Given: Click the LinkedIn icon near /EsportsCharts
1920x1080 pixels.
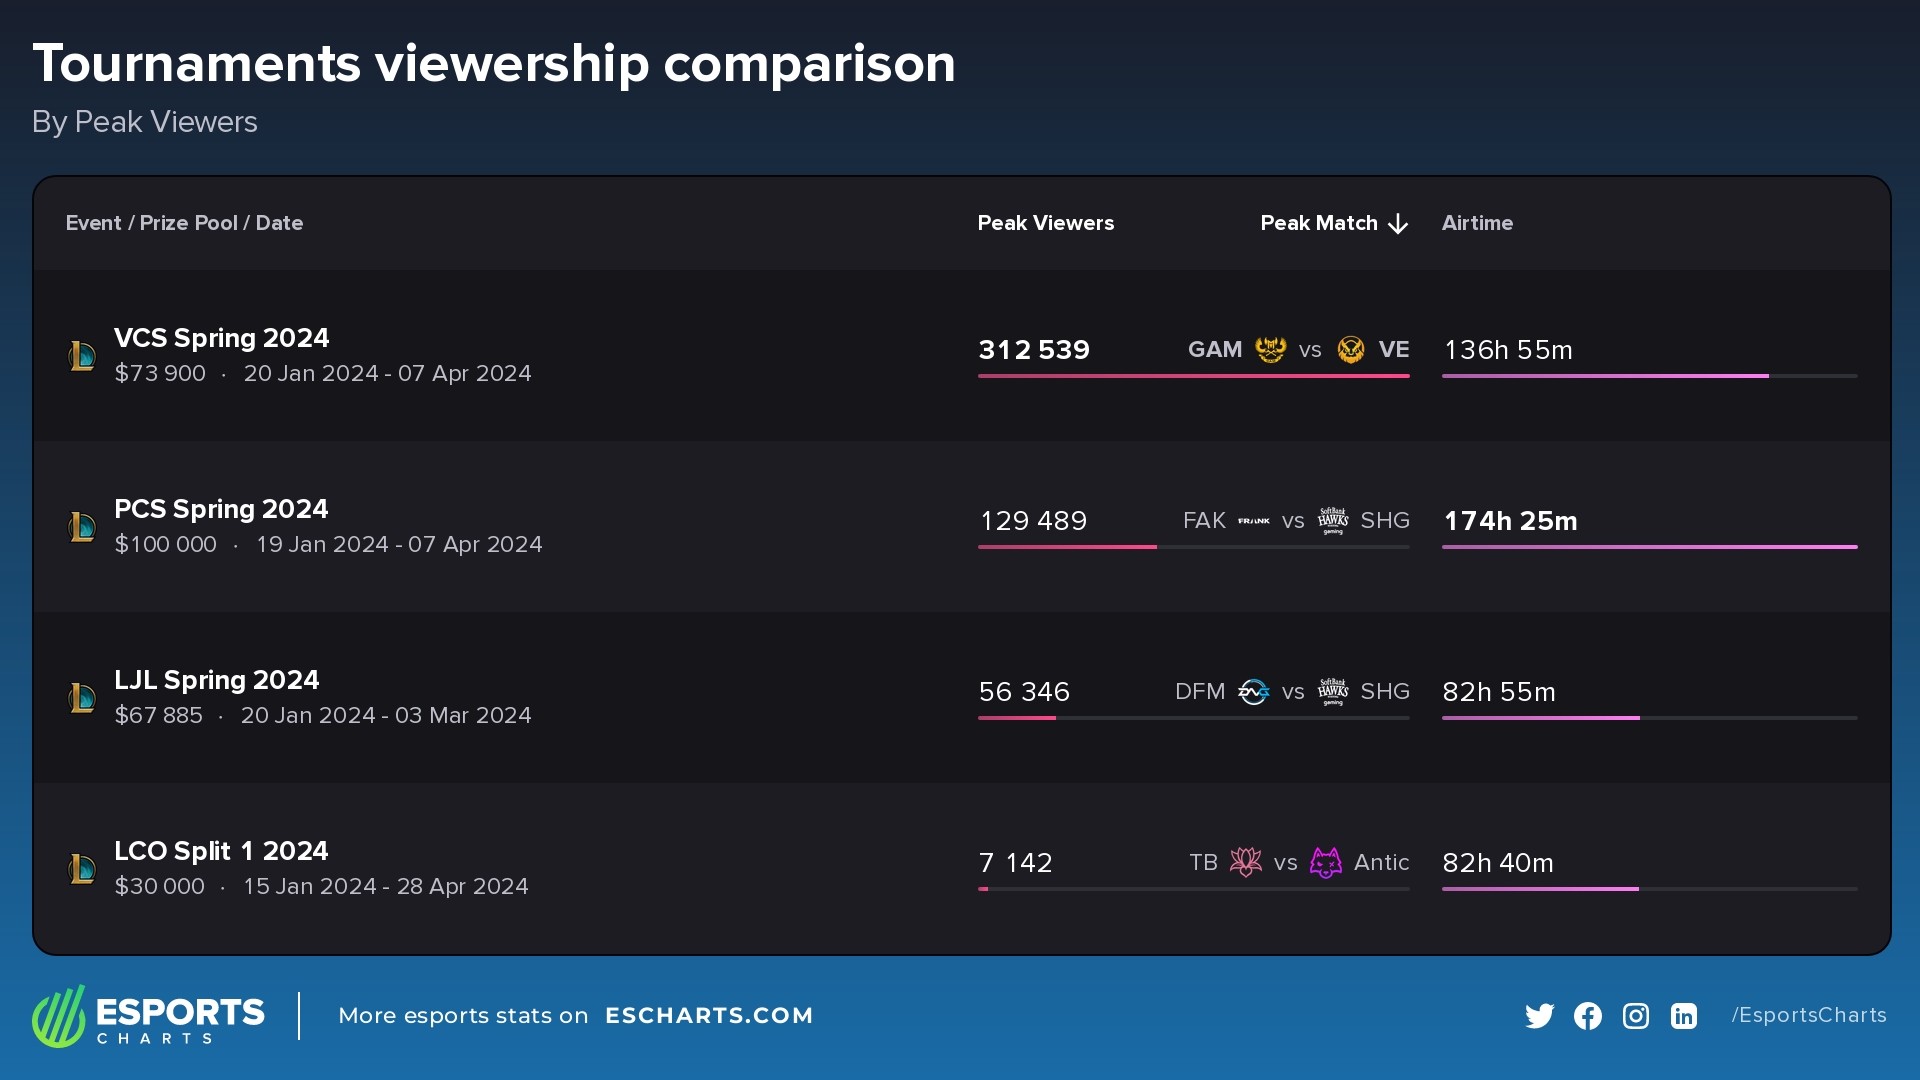Looking at the screenshot, I should (1683, 1015).
